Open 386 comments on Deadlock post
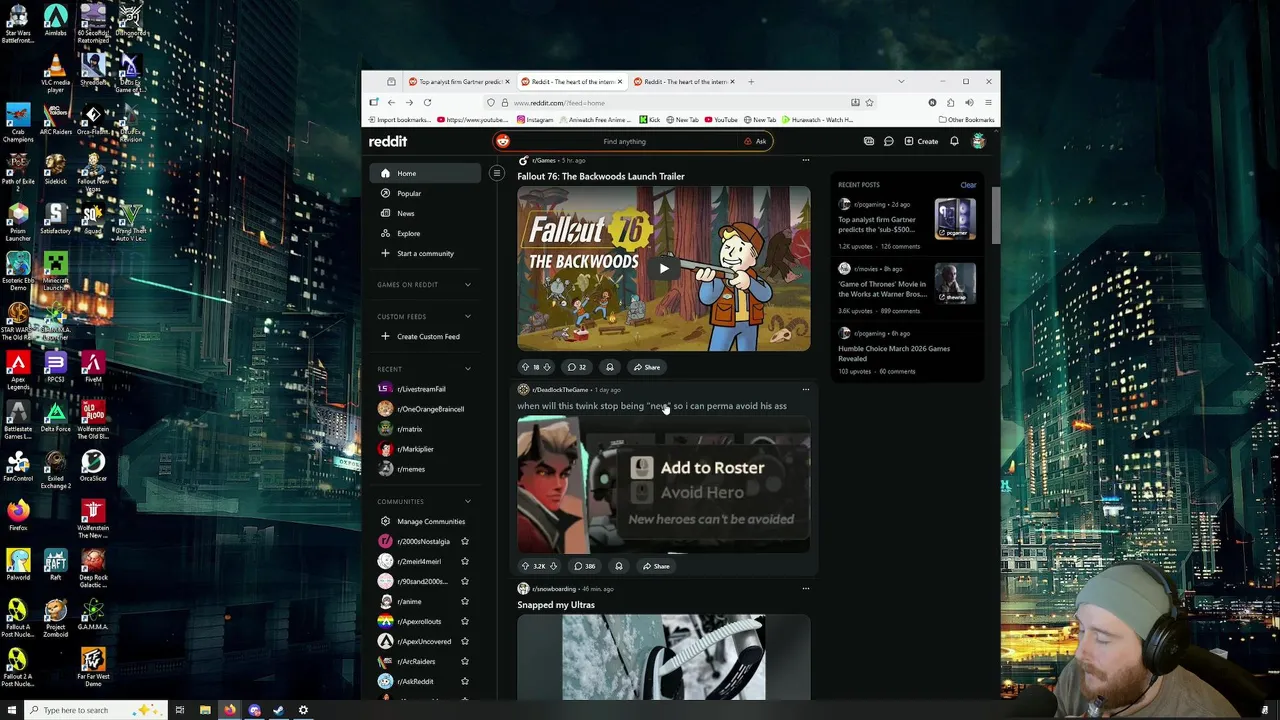This screenshot has width=1280, height=720. (585, 566)
